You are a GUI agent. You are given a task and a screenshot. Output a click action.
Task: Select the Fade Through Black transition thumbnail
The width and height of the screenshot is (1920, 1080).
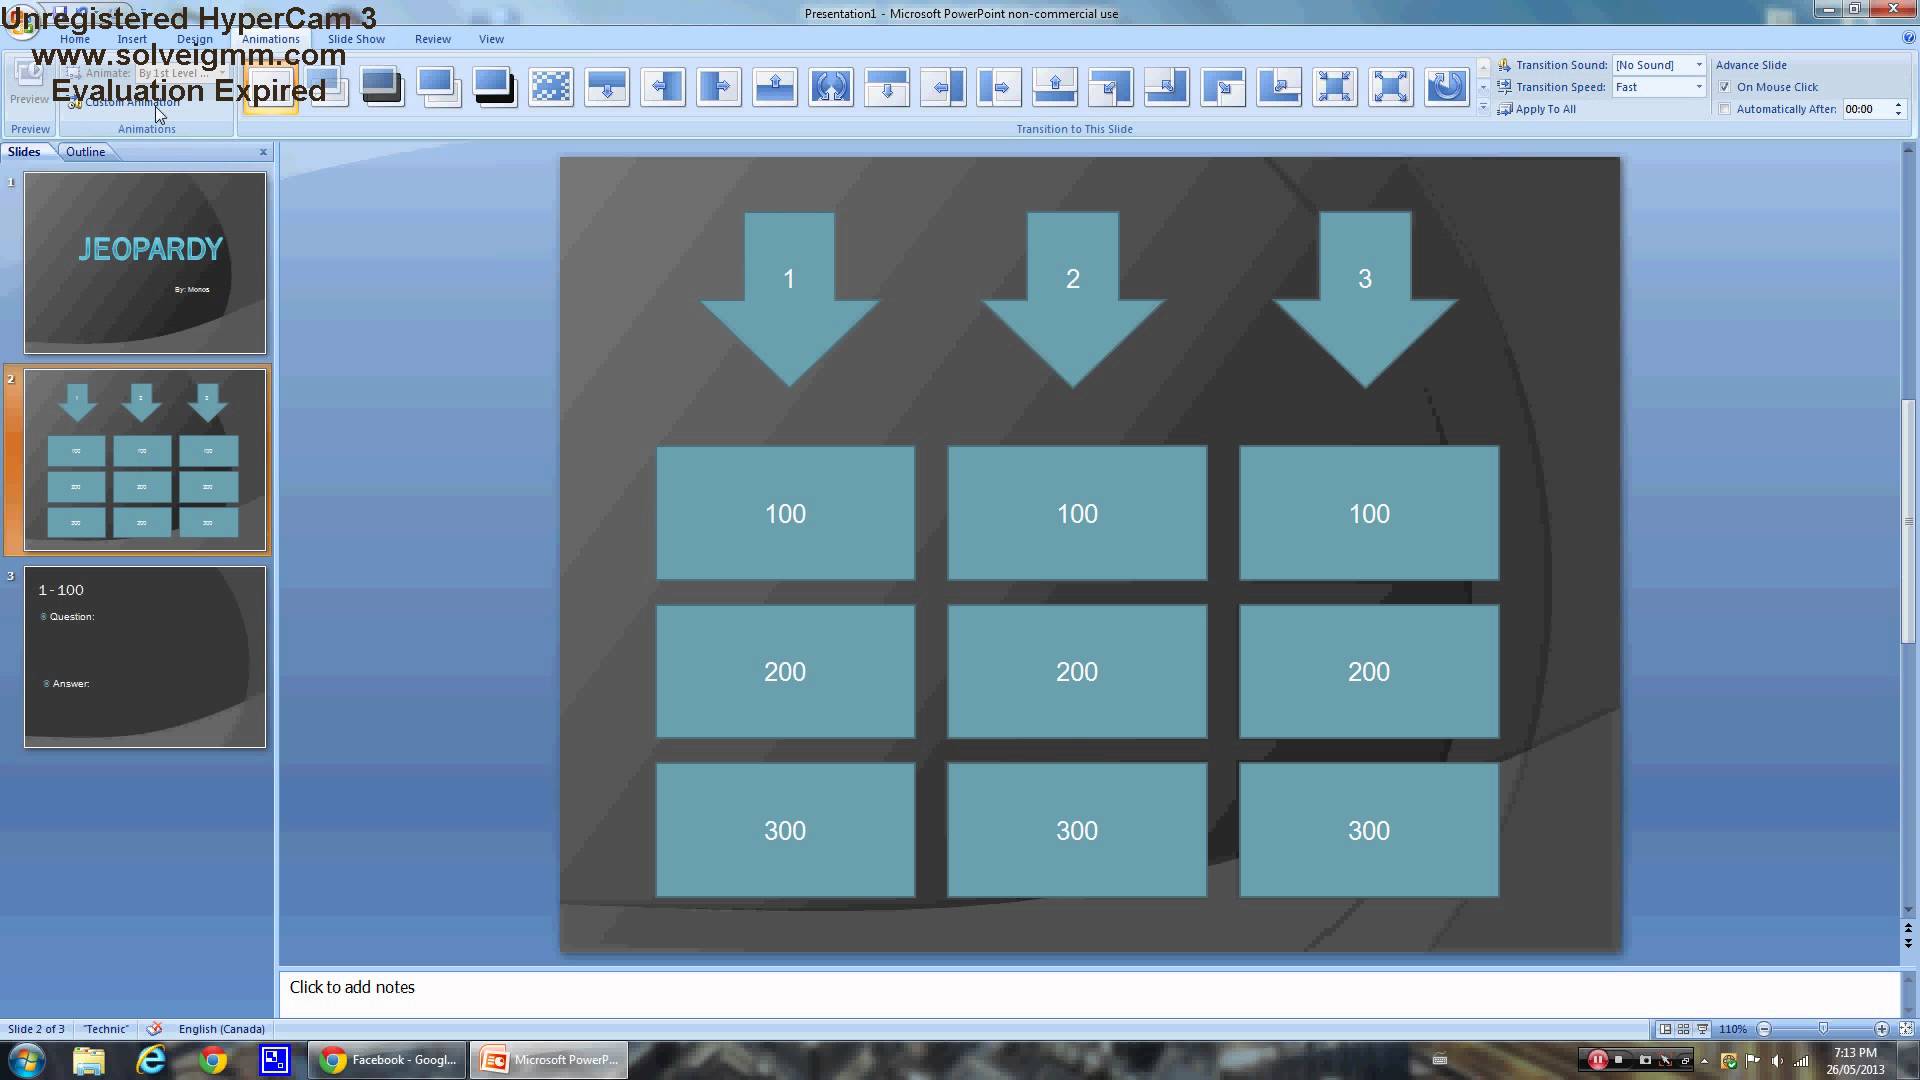pos(382,88)
